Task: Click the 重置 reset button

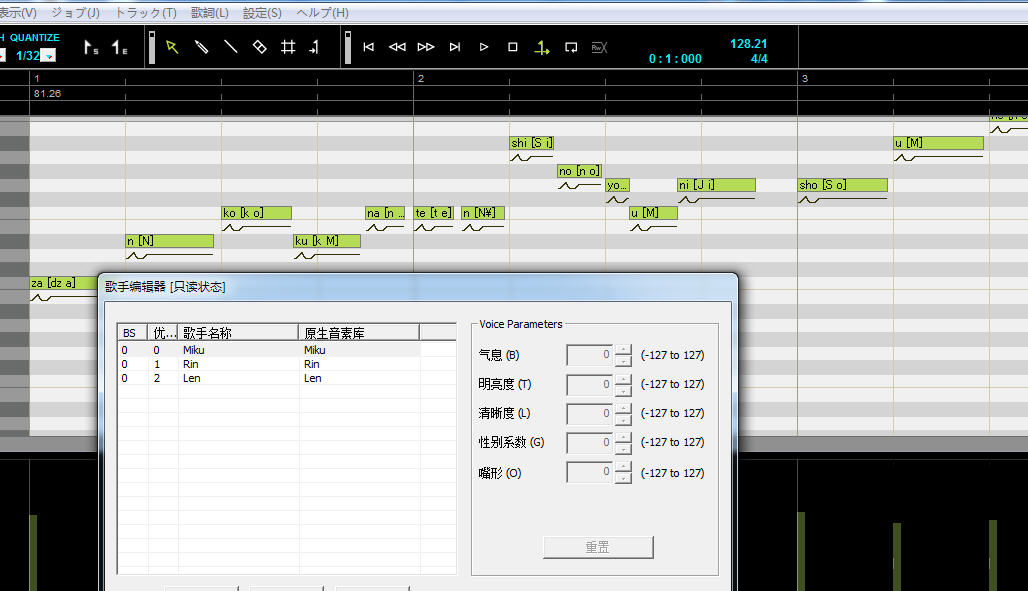Action: point(598,547)
